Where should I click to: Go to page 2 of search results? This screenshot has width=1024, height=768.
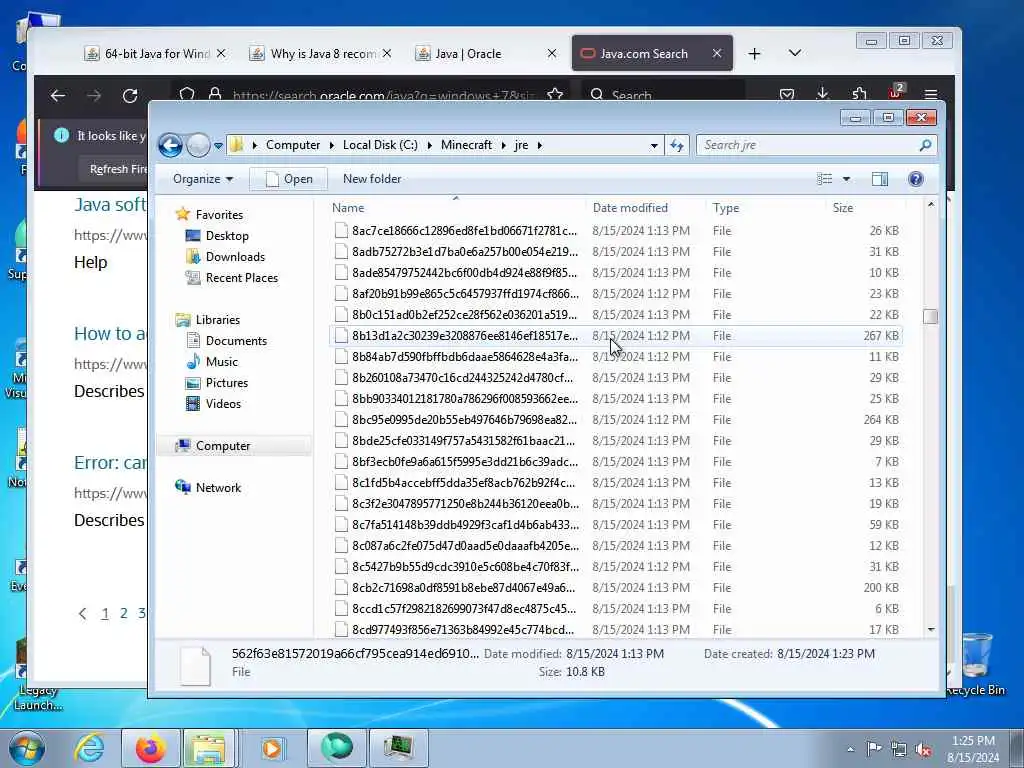pyautogui.click(x=123, y=613)
